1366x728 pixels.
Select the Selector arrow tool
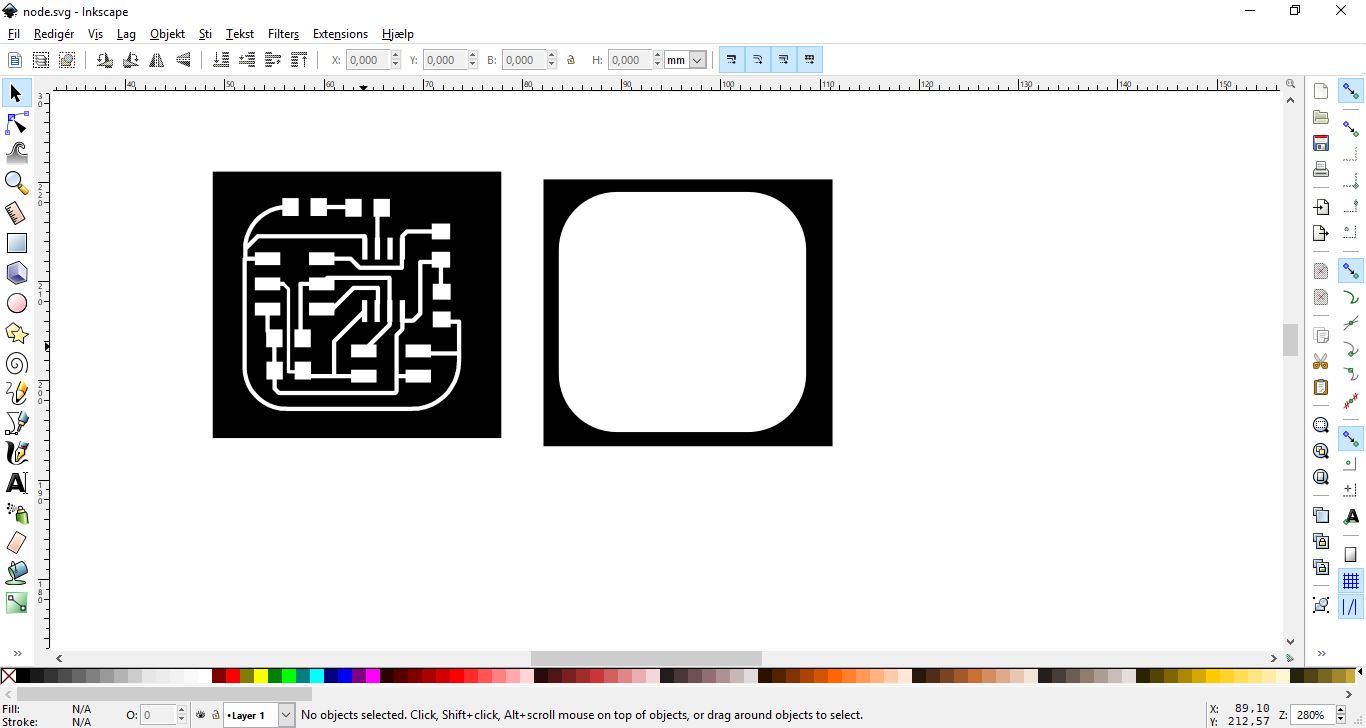(16, 94)
